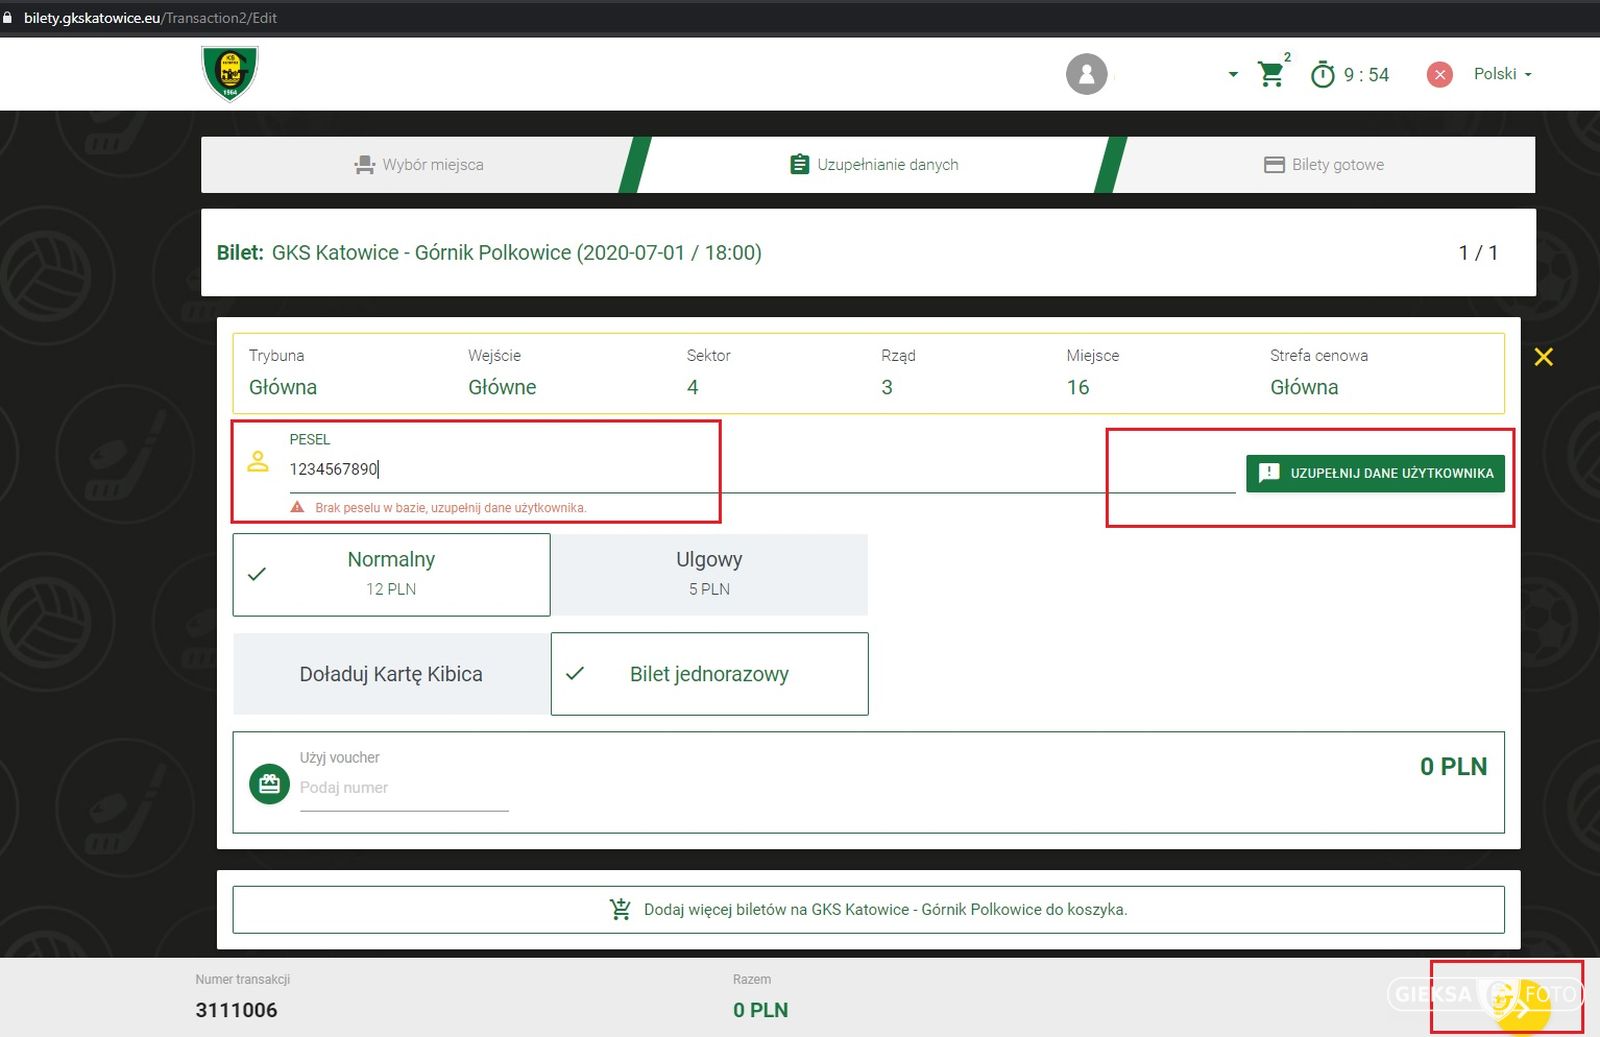Click the person icon beside PESEL field
The width and height of the screenshot is (1600, 1037).
pyautogui.click(x=258, y=461)
